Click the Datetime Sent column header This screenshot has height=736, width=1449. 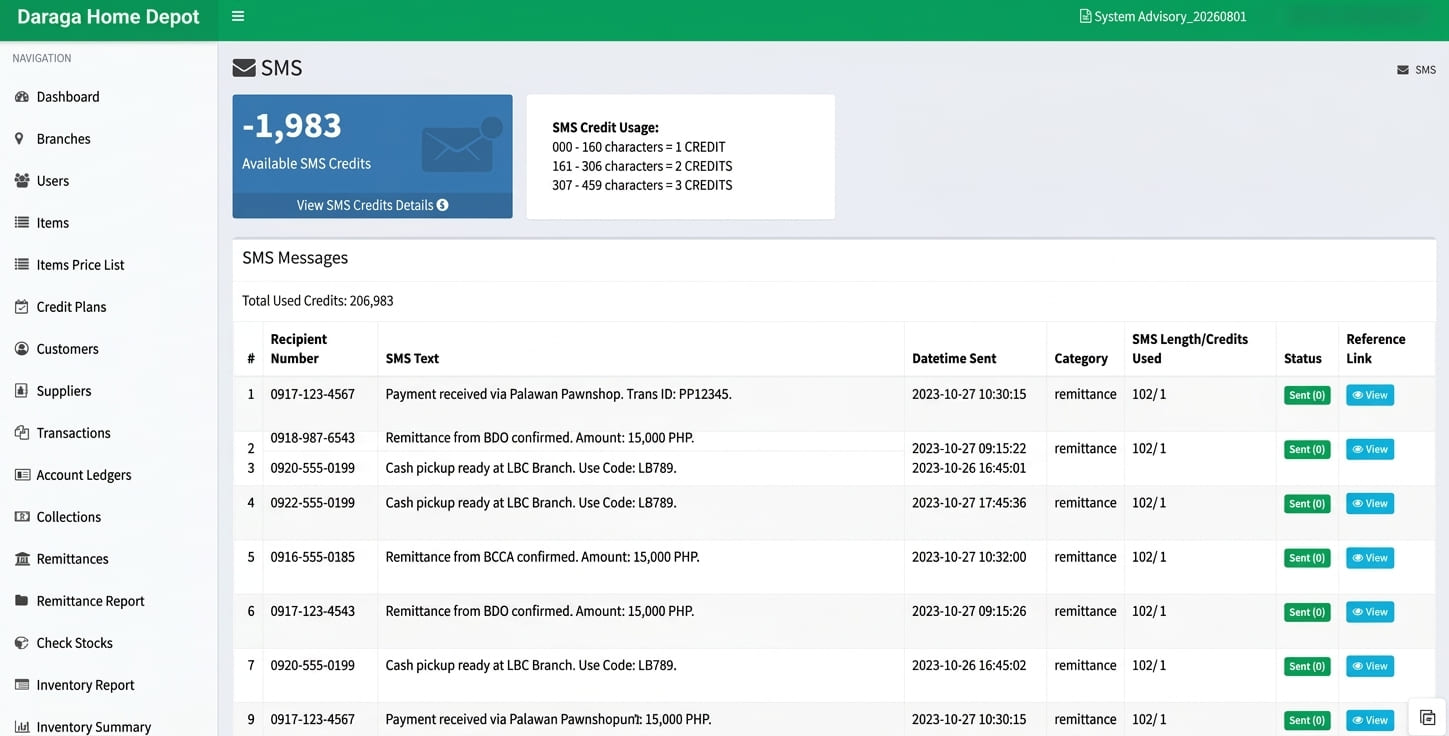coord(954,358)
